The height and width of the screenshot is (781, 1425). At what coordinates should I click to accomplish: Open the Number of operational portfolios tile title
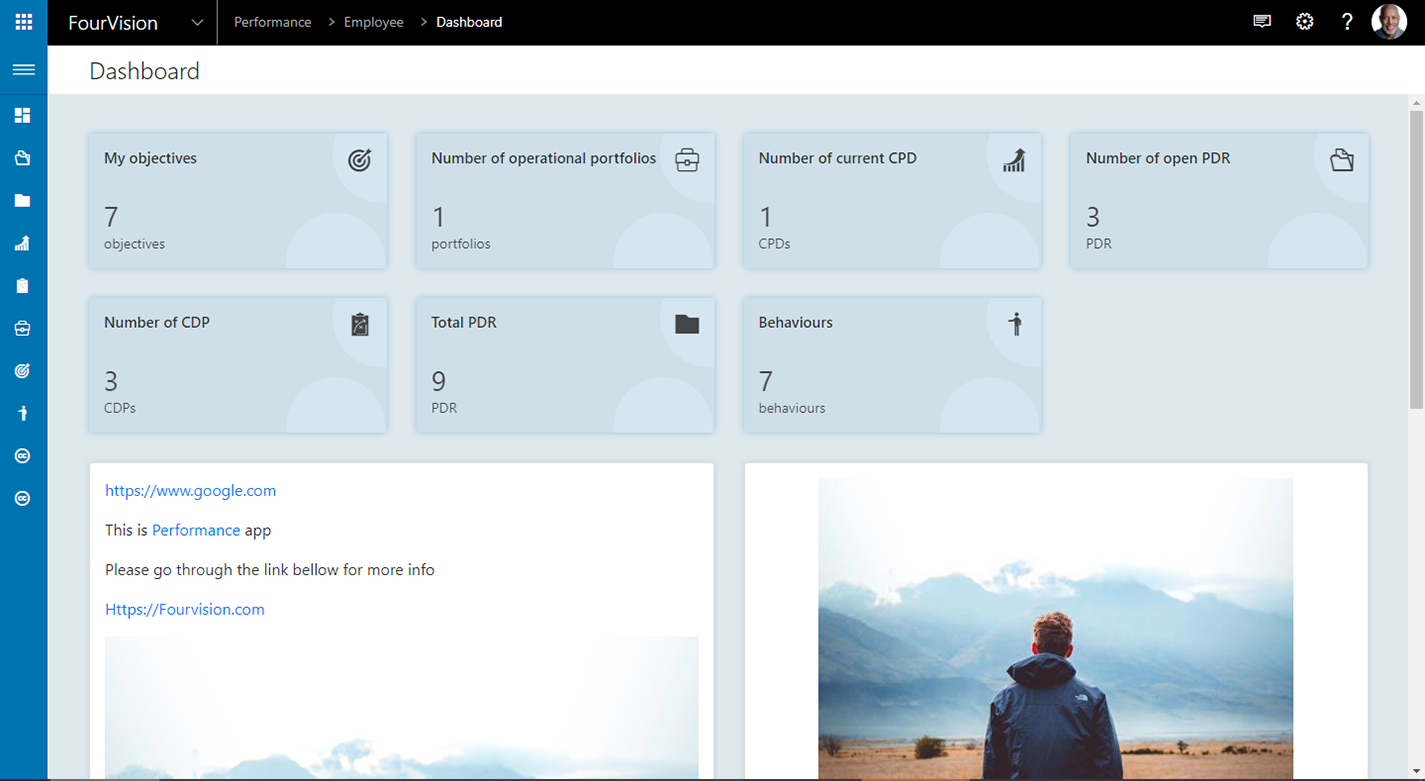click(x=544, y=158)
